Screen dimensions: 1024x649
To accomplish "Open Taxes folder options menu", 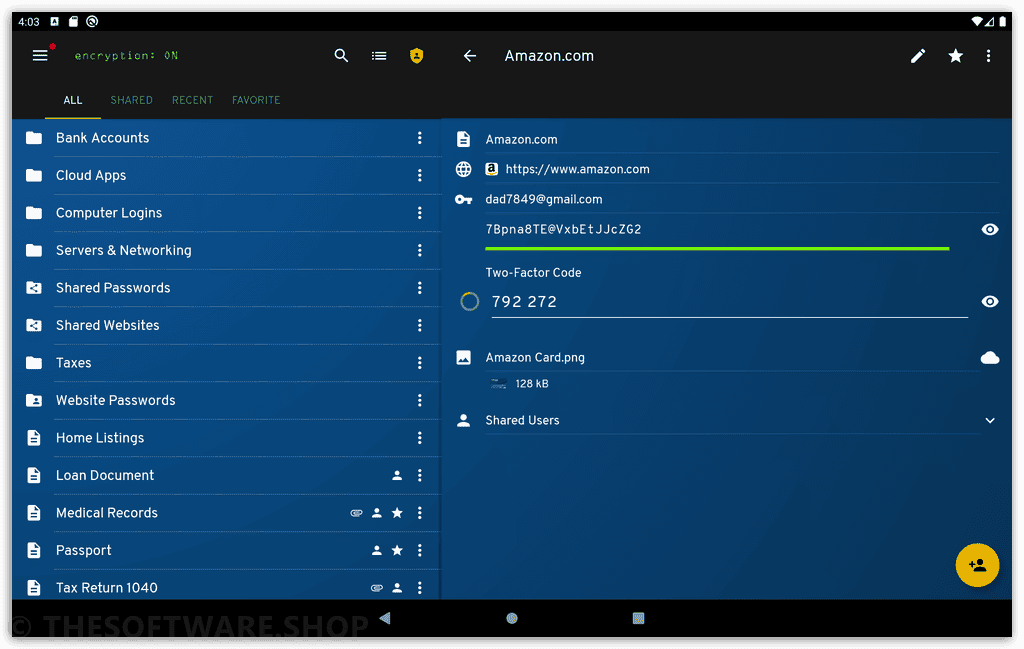I will 419,363.
